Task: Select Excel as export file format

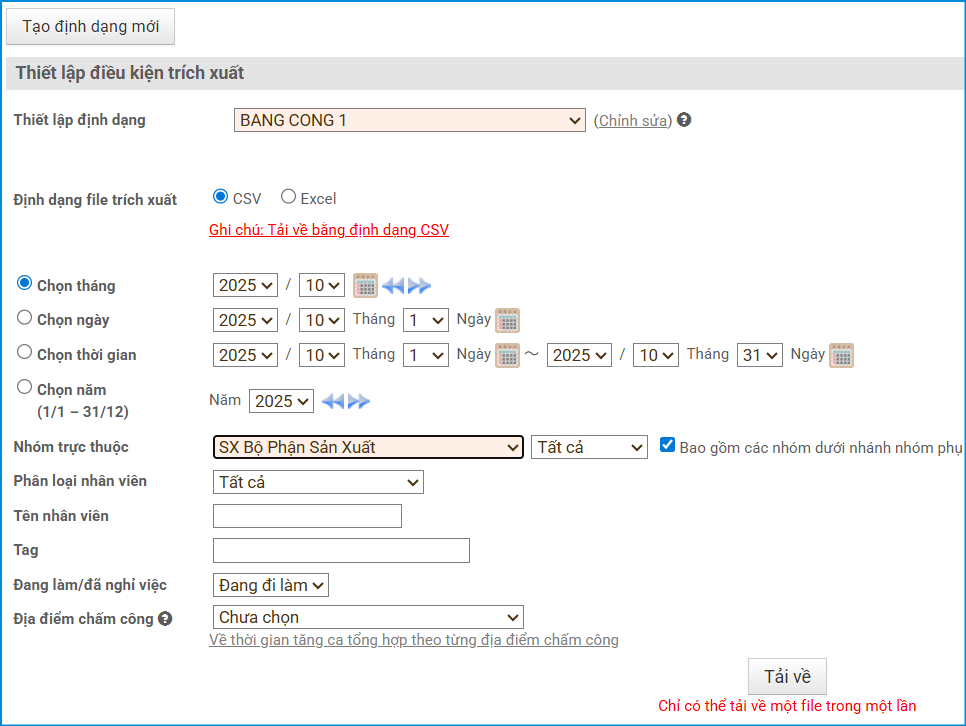Action: [289, 197]
